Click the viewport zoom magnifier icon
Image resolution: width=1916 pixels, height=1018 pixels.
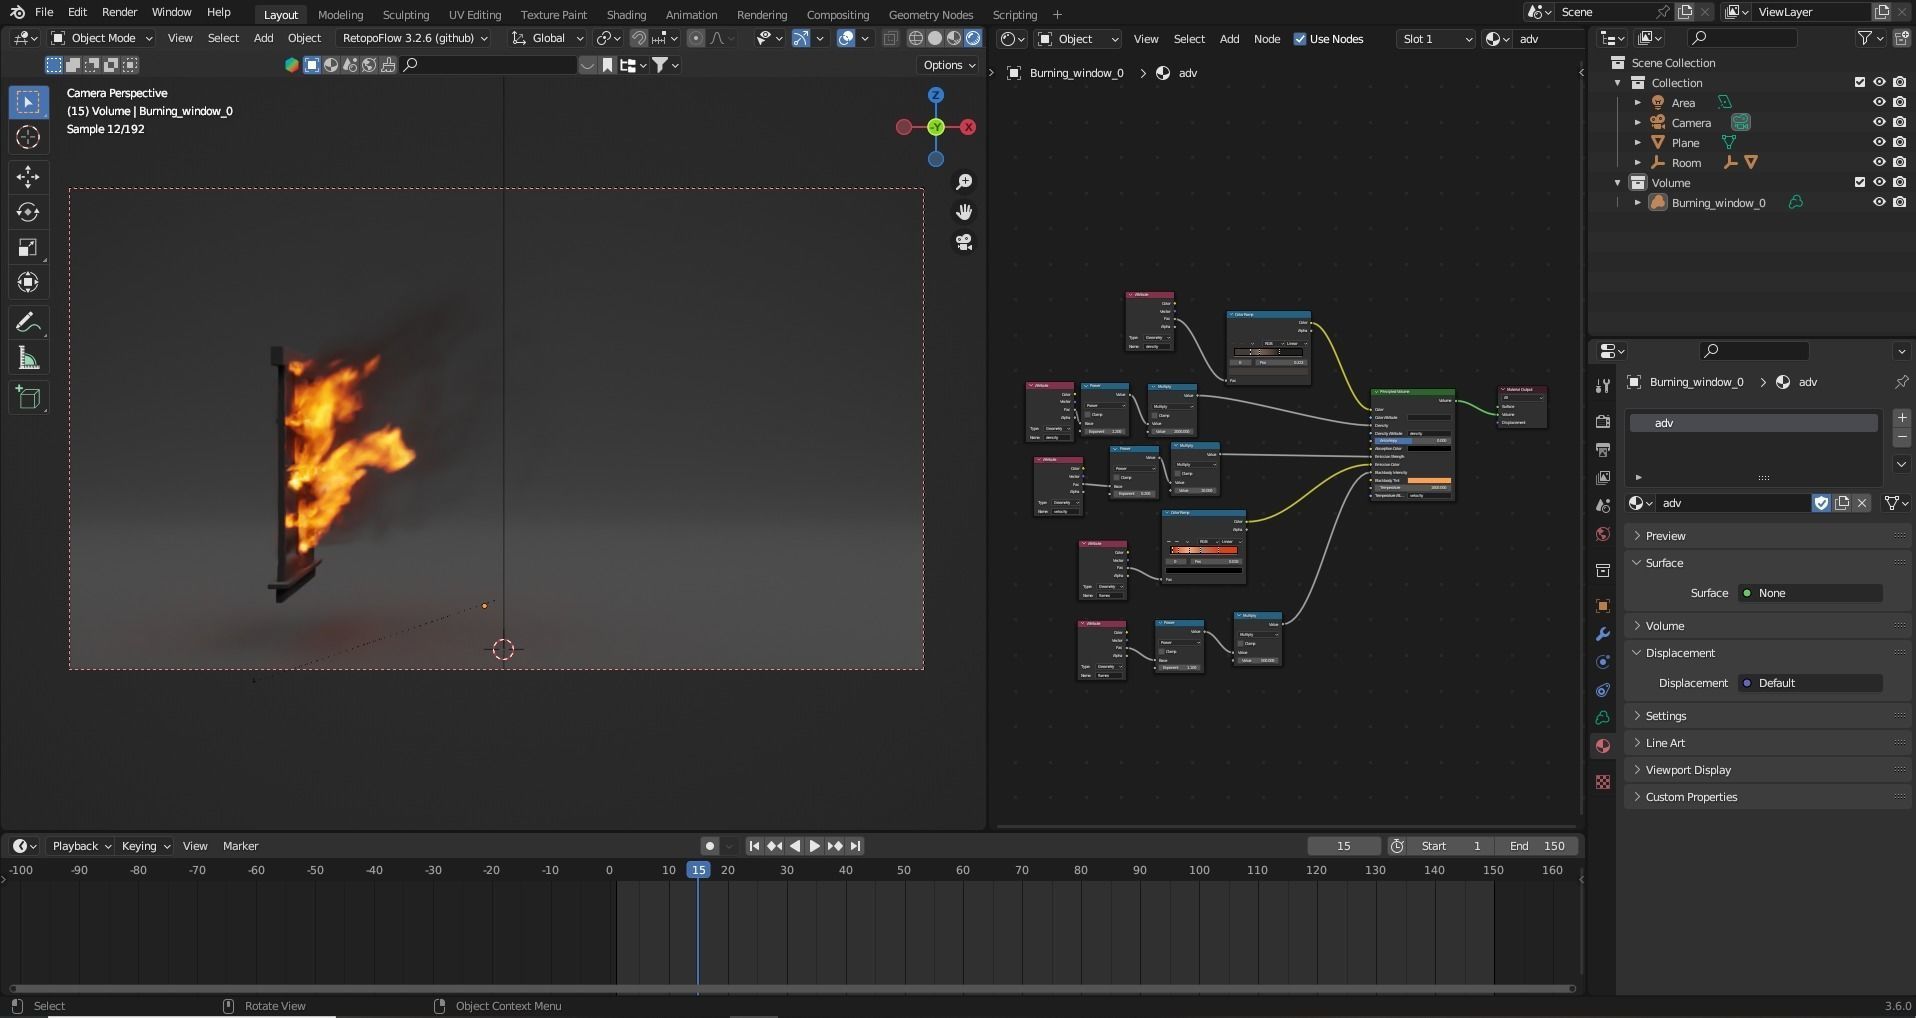tap(964, 182)
